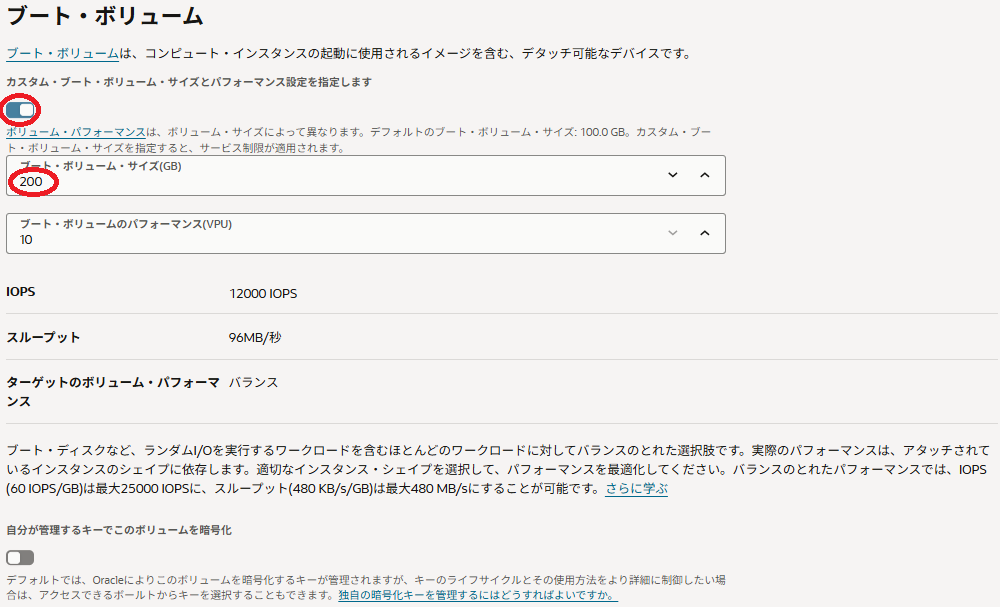Enable encryption with a self-managed key toggle

pyautogui.click(x=20, y=558)
